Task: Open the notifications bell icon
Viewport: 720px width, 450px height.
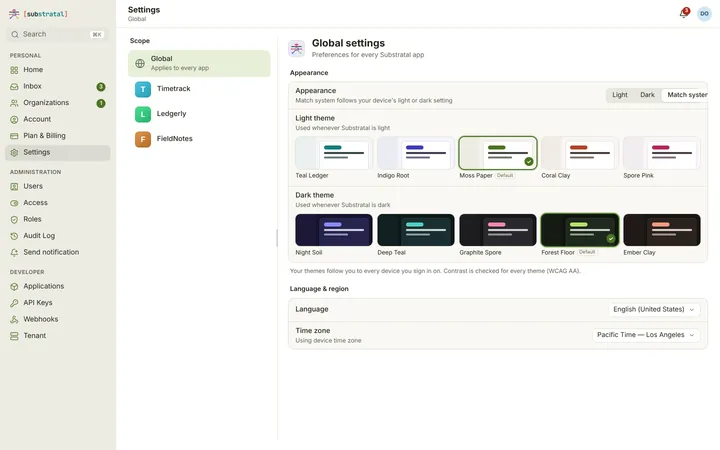Action: coord(683,13)
